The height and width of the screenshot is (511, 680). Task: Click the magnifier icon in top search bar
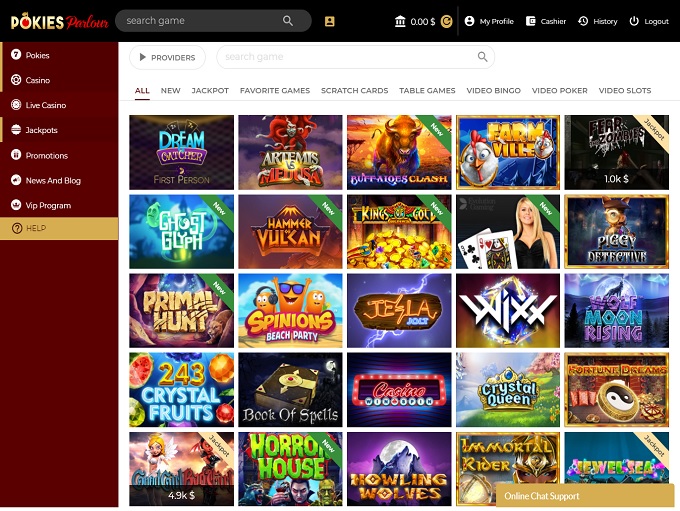pyautogui.click(x=288, y=21)
